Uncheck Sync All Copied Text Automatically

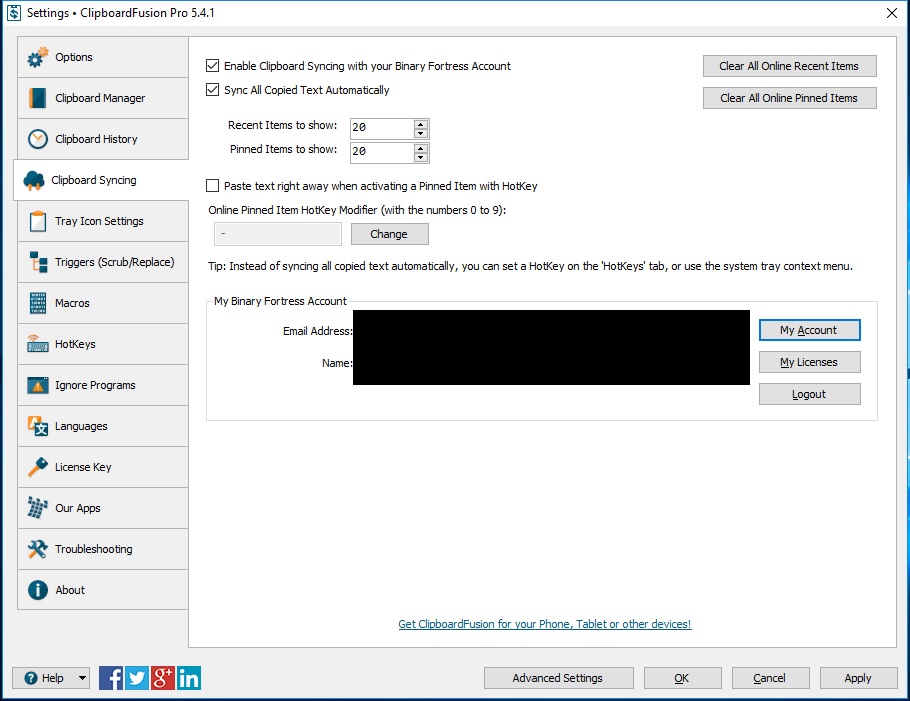click(212, 90)
